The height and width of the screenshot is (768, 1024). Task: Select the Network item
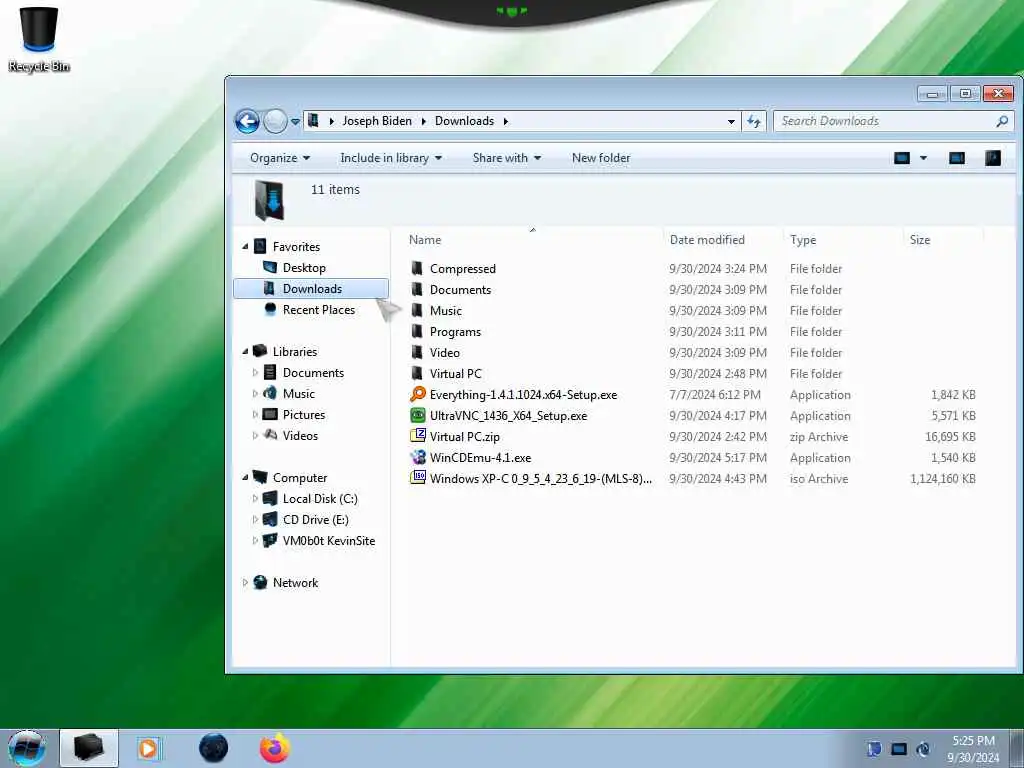pos(295,583)
